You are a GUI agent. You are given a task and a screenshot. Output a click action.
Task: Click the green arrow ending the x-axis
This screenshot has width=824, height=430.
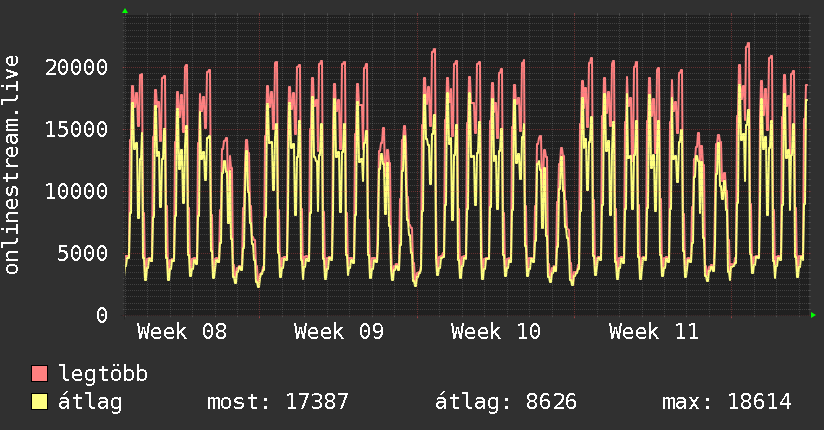coord(813,315)
